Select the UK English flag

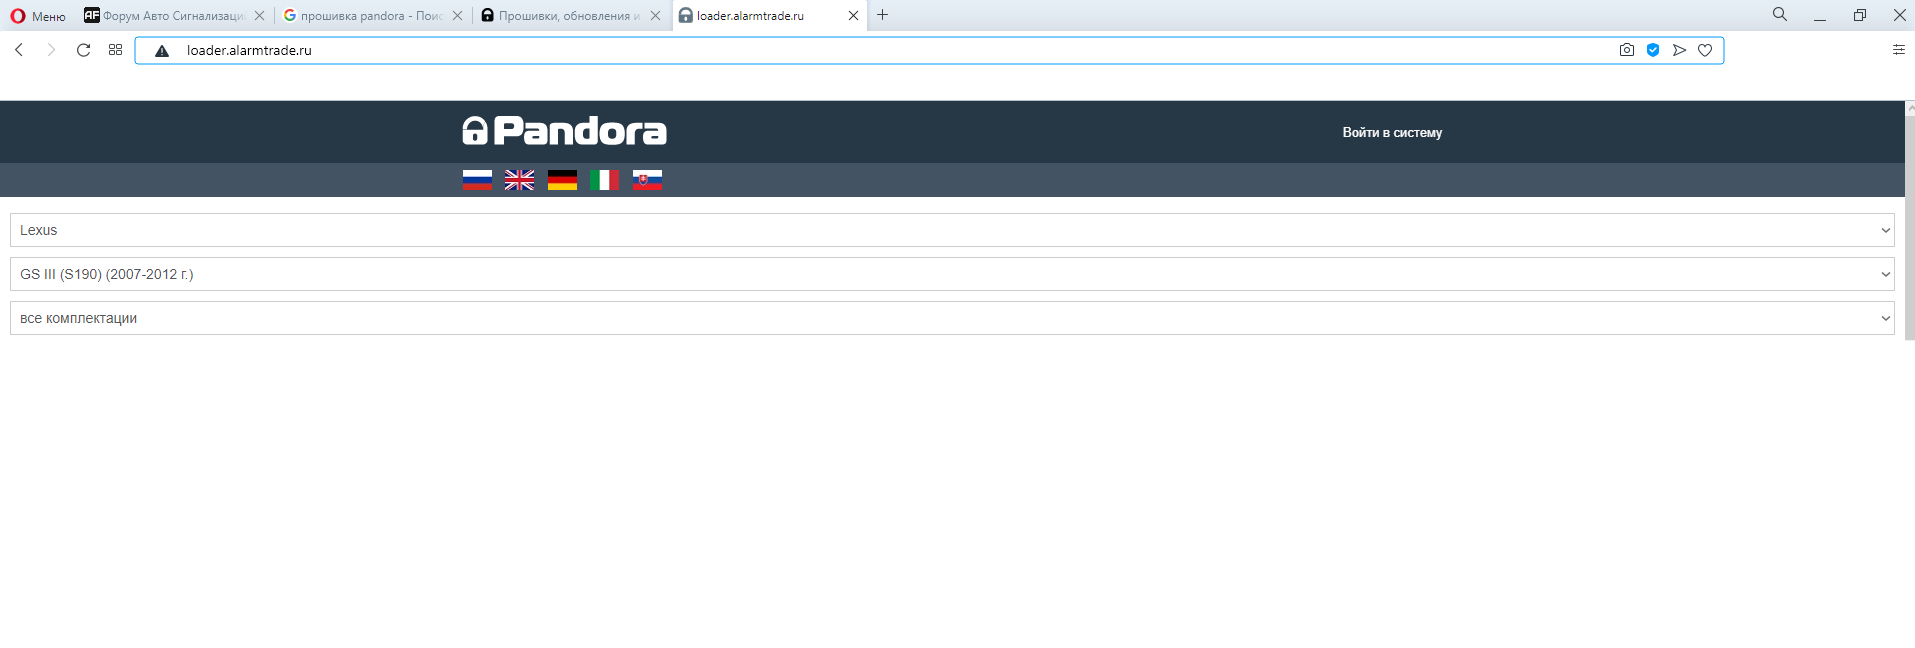(x=519, y=180)
